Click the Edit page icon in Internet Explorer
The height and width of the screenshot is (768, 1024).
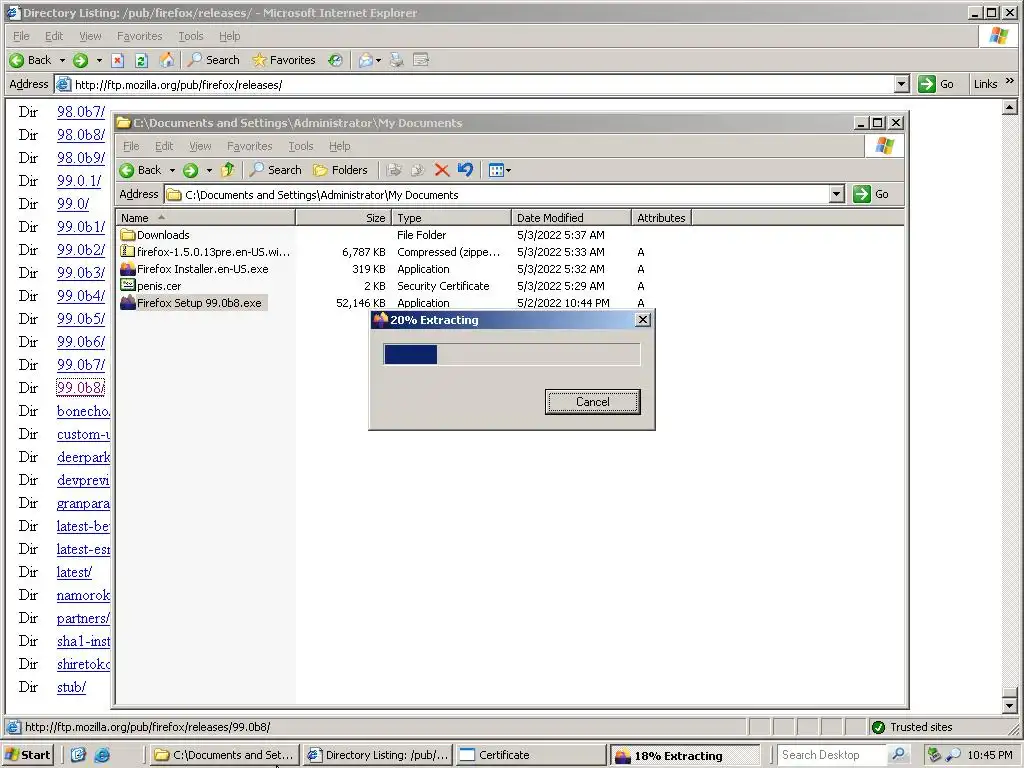[x=421, y=60]
